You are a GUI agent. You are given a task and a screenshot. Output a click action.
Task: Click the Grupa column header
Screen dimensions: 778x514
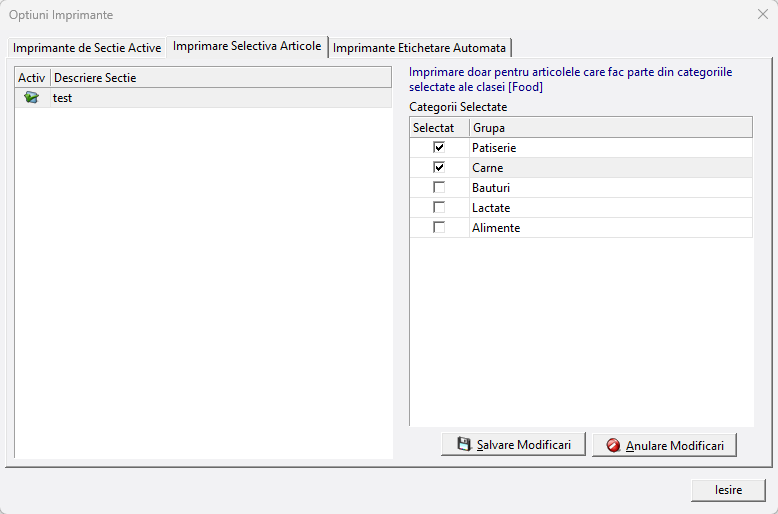611,128
